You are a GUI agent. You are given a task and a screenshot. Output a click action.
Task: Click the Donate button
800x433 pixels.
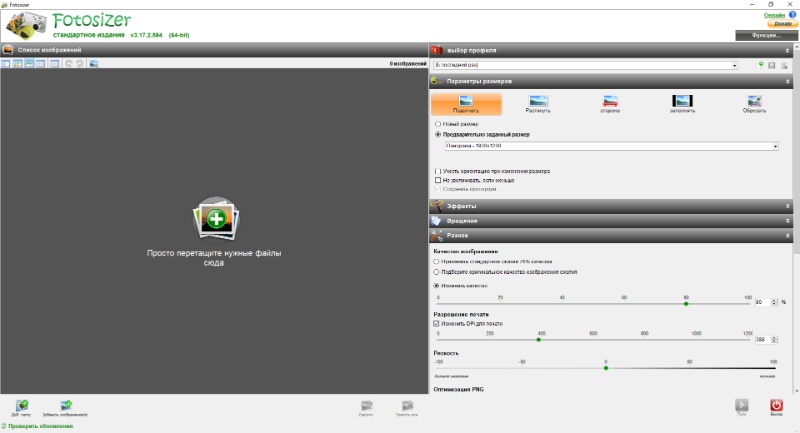click(x=782, y=23)
